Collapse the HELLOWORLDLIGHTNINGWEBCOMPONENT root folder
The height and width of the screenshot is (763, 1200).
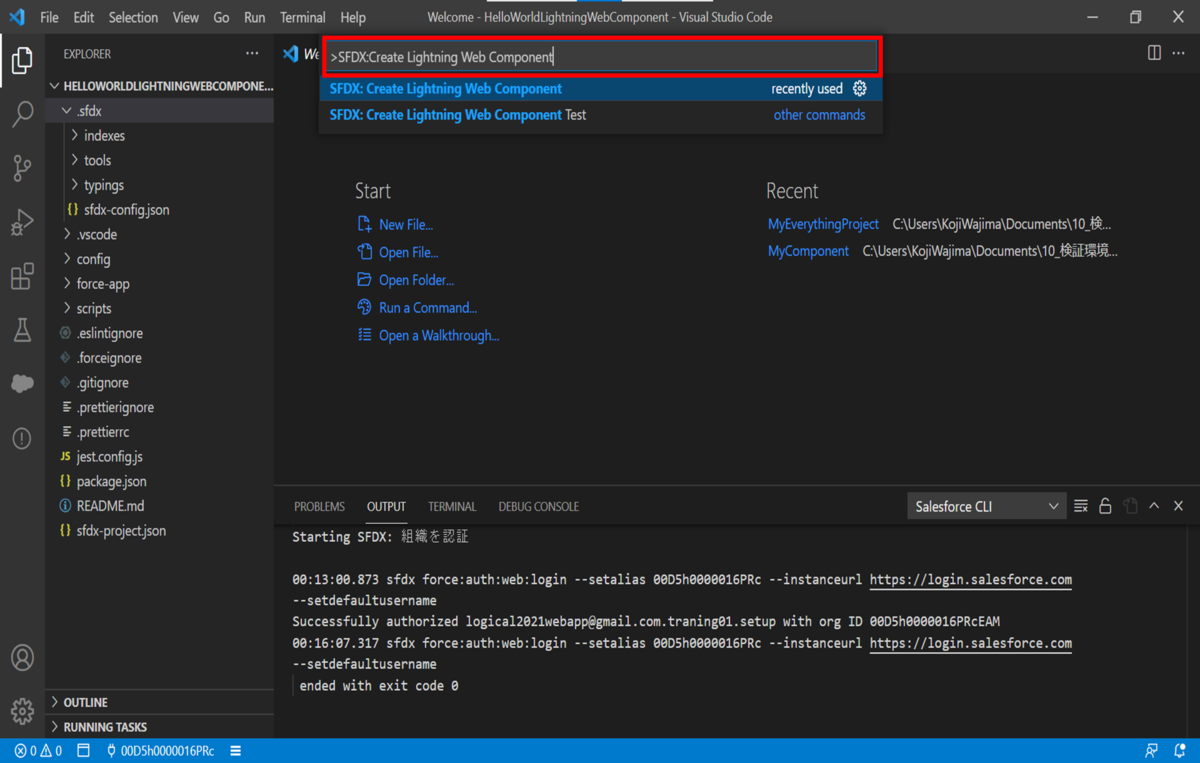pyautogui.click(x=160, y=86)
